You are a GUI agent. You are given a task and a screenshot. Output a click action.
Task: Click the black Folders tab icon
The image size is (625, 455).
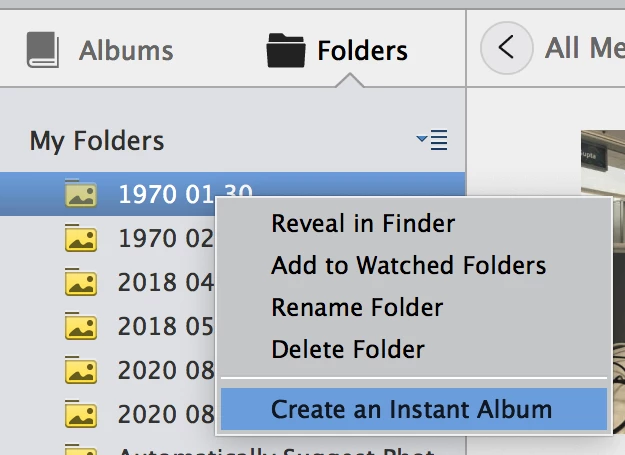tap(286, 50)
